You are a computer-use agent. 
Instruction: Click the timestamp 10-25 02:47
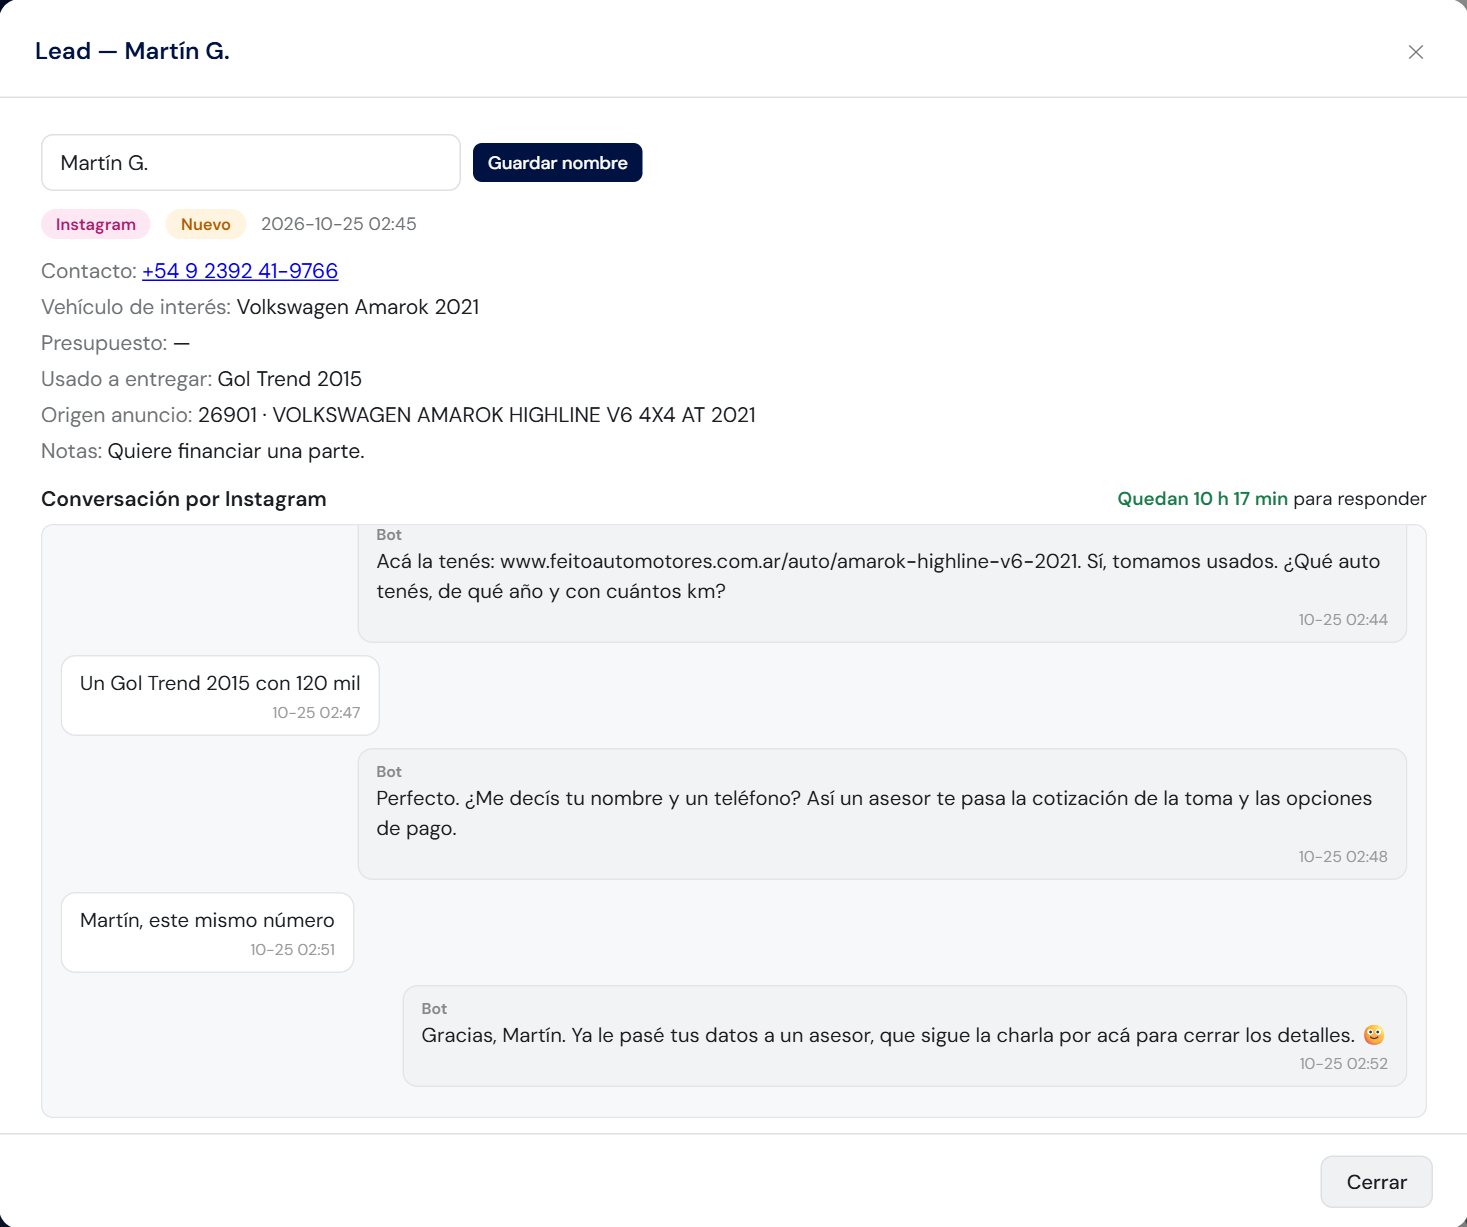pos(316,713)
